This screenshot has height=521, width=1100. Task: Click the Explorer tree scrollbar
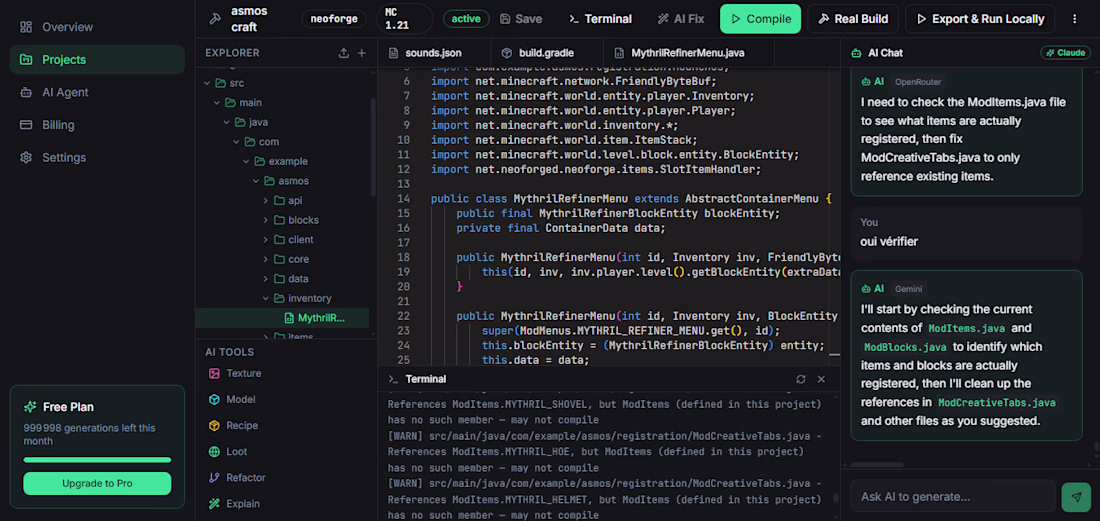point(373,147)
